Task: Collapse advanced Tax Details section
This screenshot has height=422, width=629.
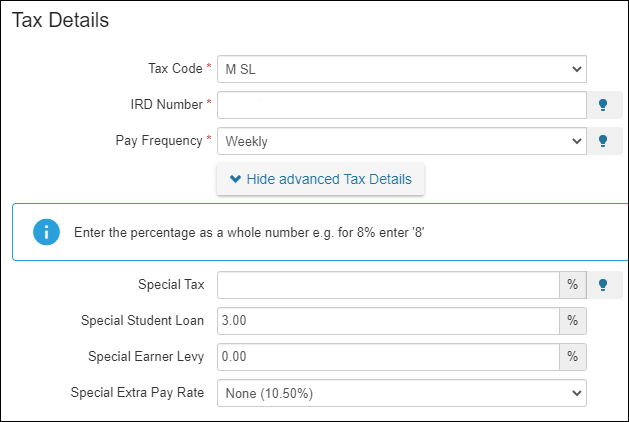Action: click(320, 179)
